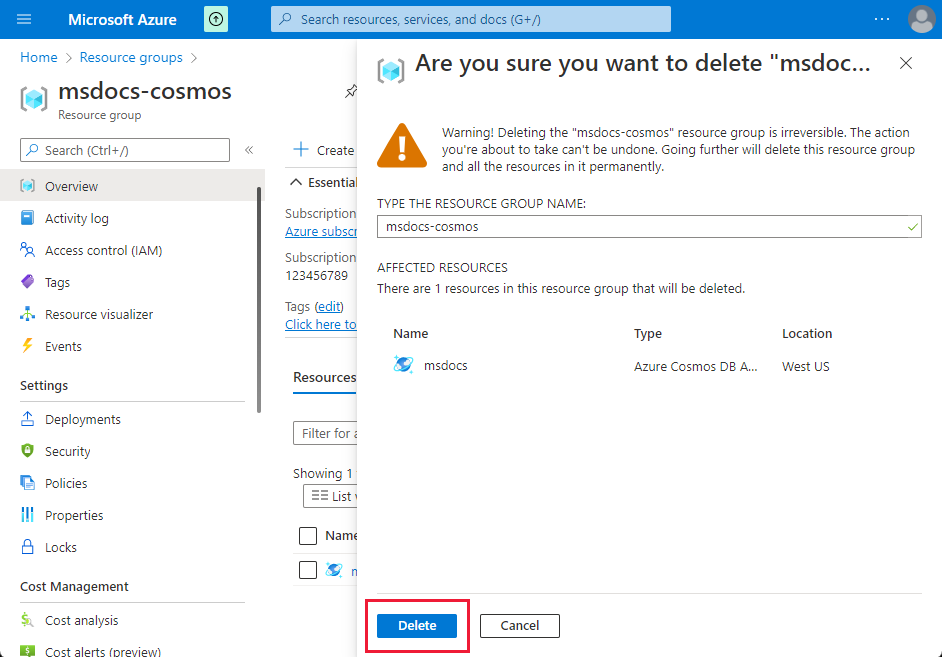Open the ellipsis more options in header
Screen dimensions: 942x657
tap(881, 19)
